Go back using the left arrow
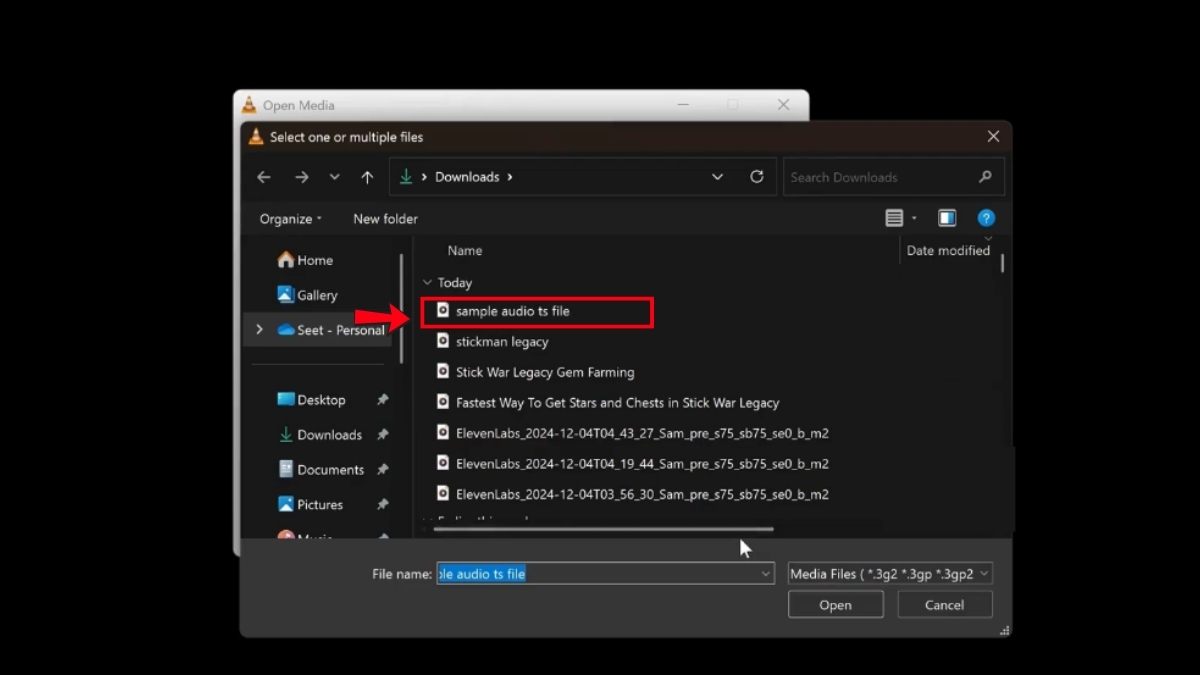Viewport: 1200px width, 675px height. tap(264, 177)
